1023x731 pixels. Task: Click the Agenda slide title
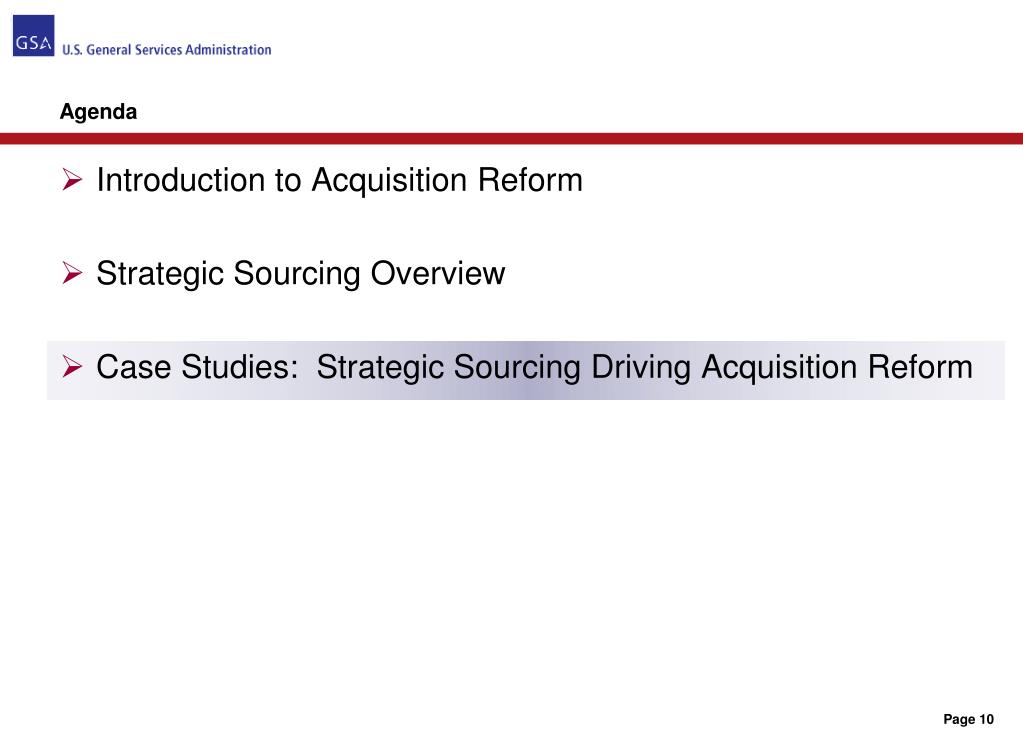pos(99,112)
